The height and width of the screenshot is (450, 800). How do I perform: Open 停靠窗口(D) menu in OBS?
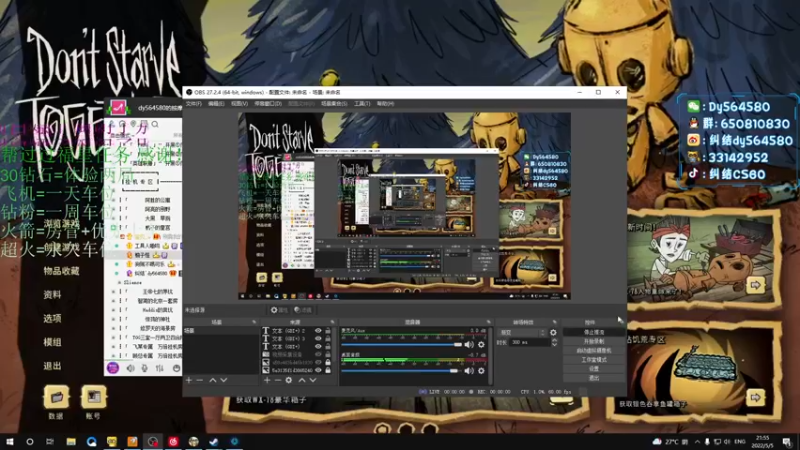(268, 104)
